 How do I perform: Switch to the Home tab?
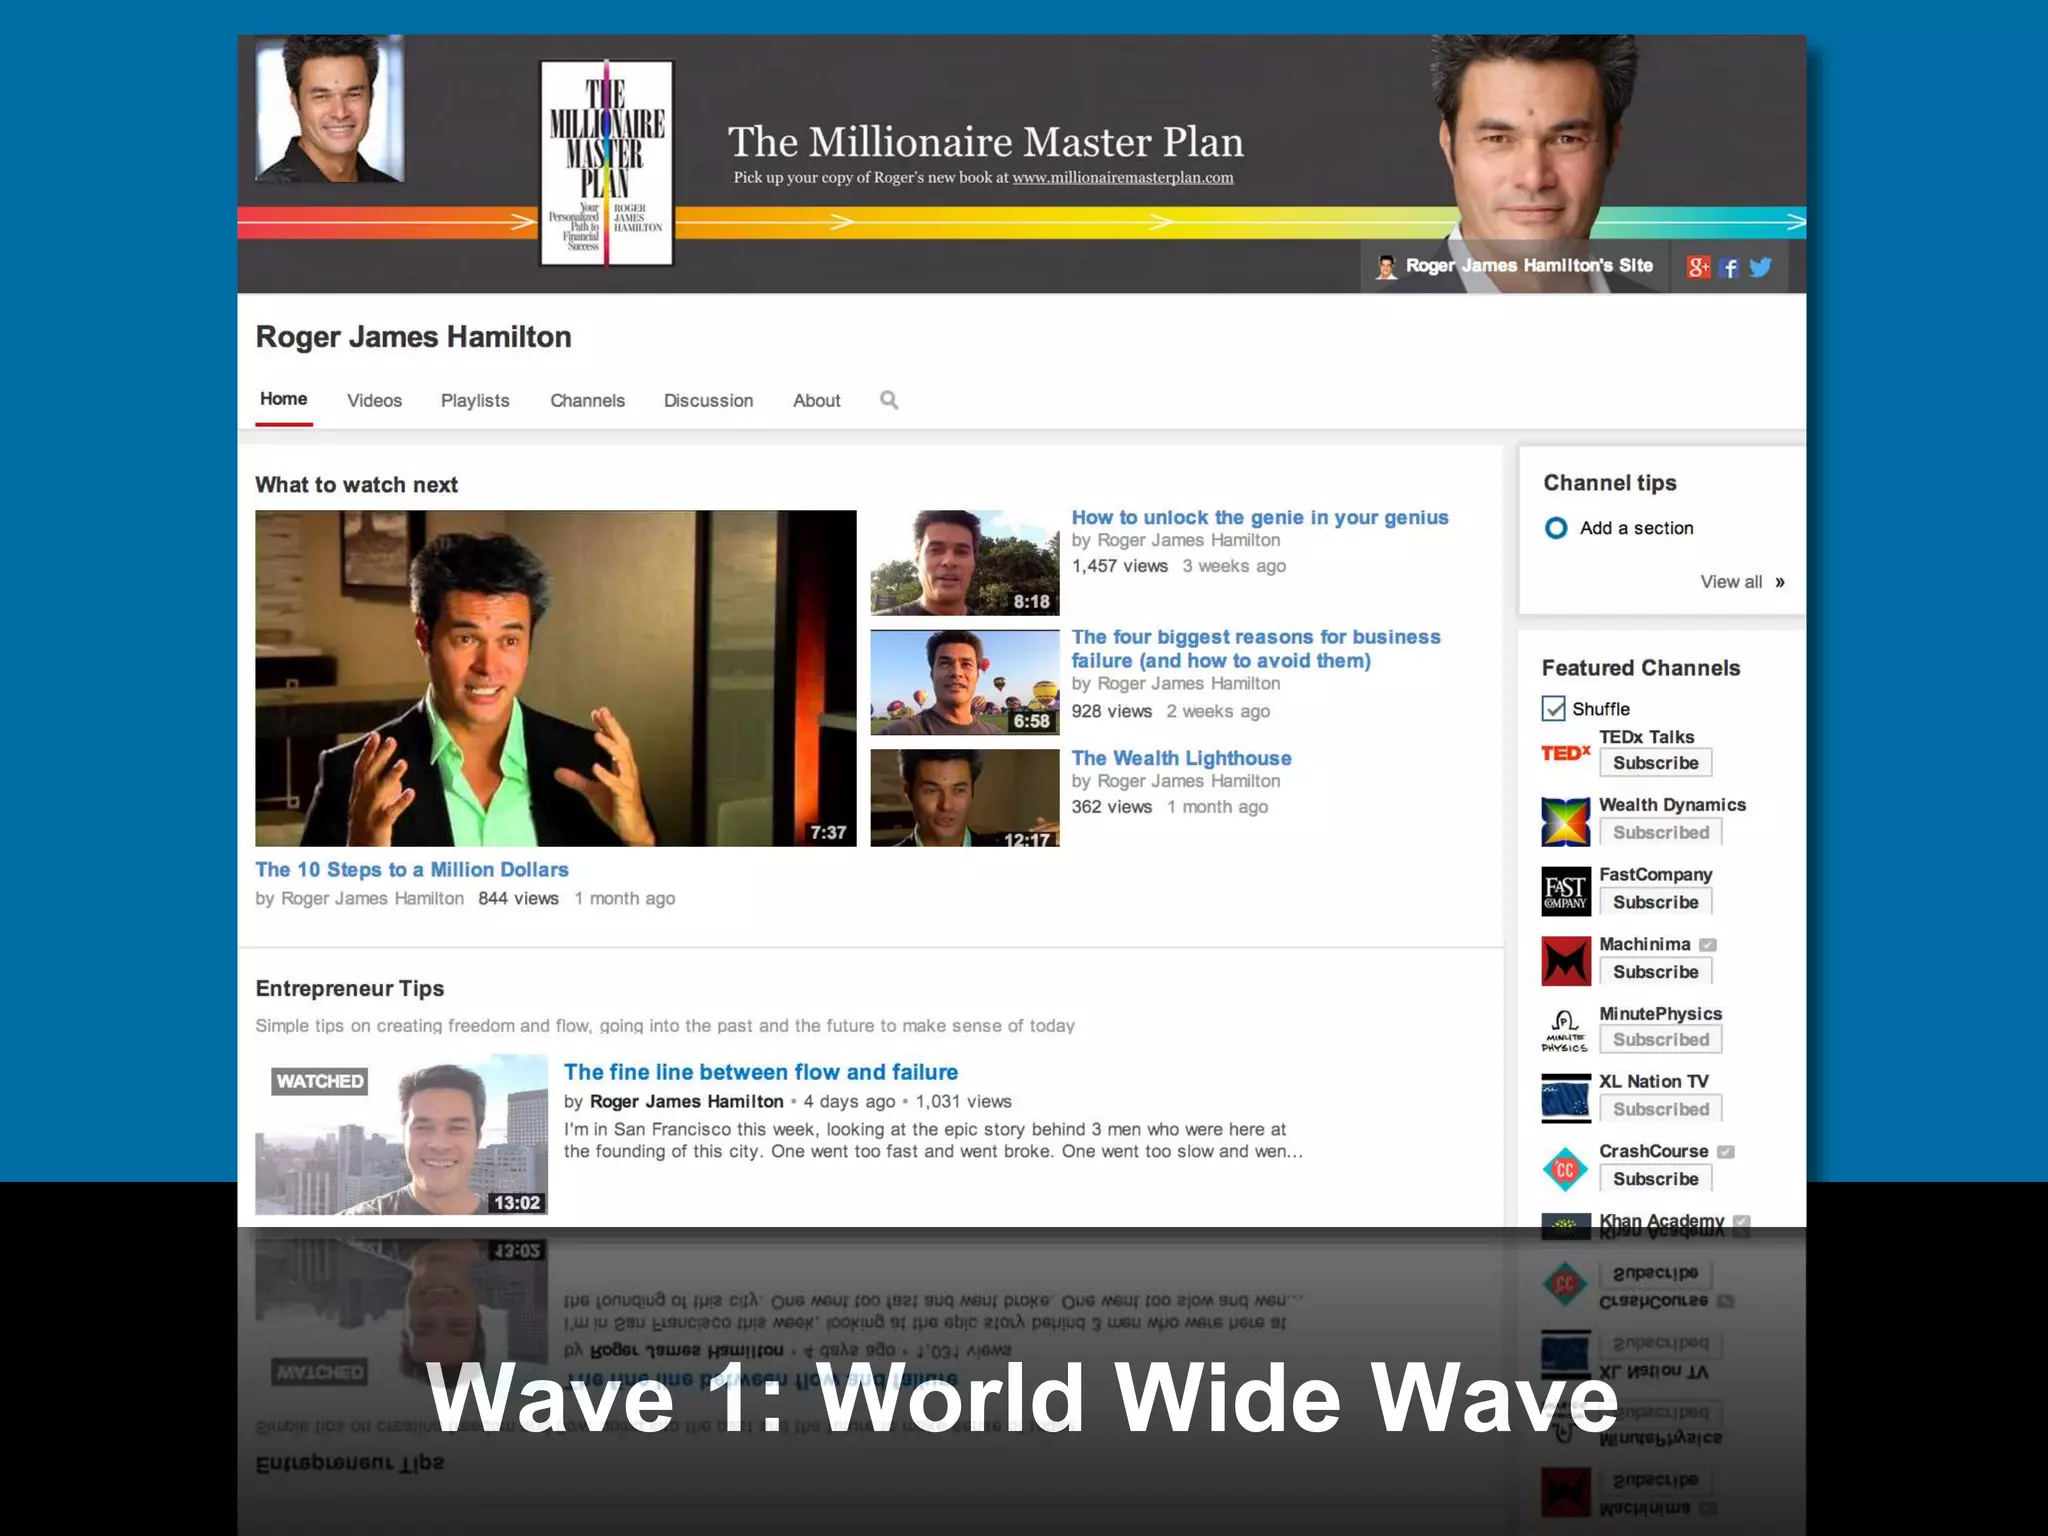(284, 399)
